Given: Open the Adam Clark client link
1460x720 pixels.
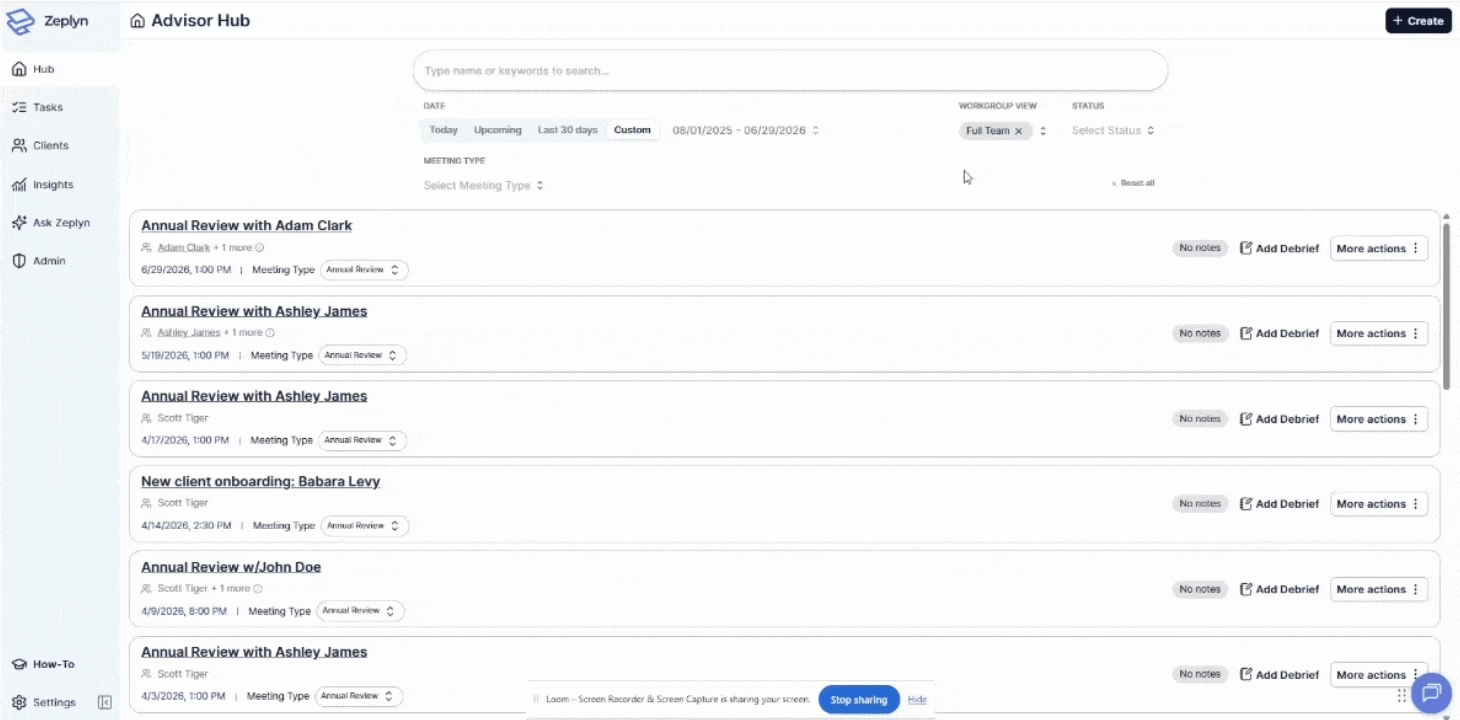Looking at the screenshot, I should point(184,247).
